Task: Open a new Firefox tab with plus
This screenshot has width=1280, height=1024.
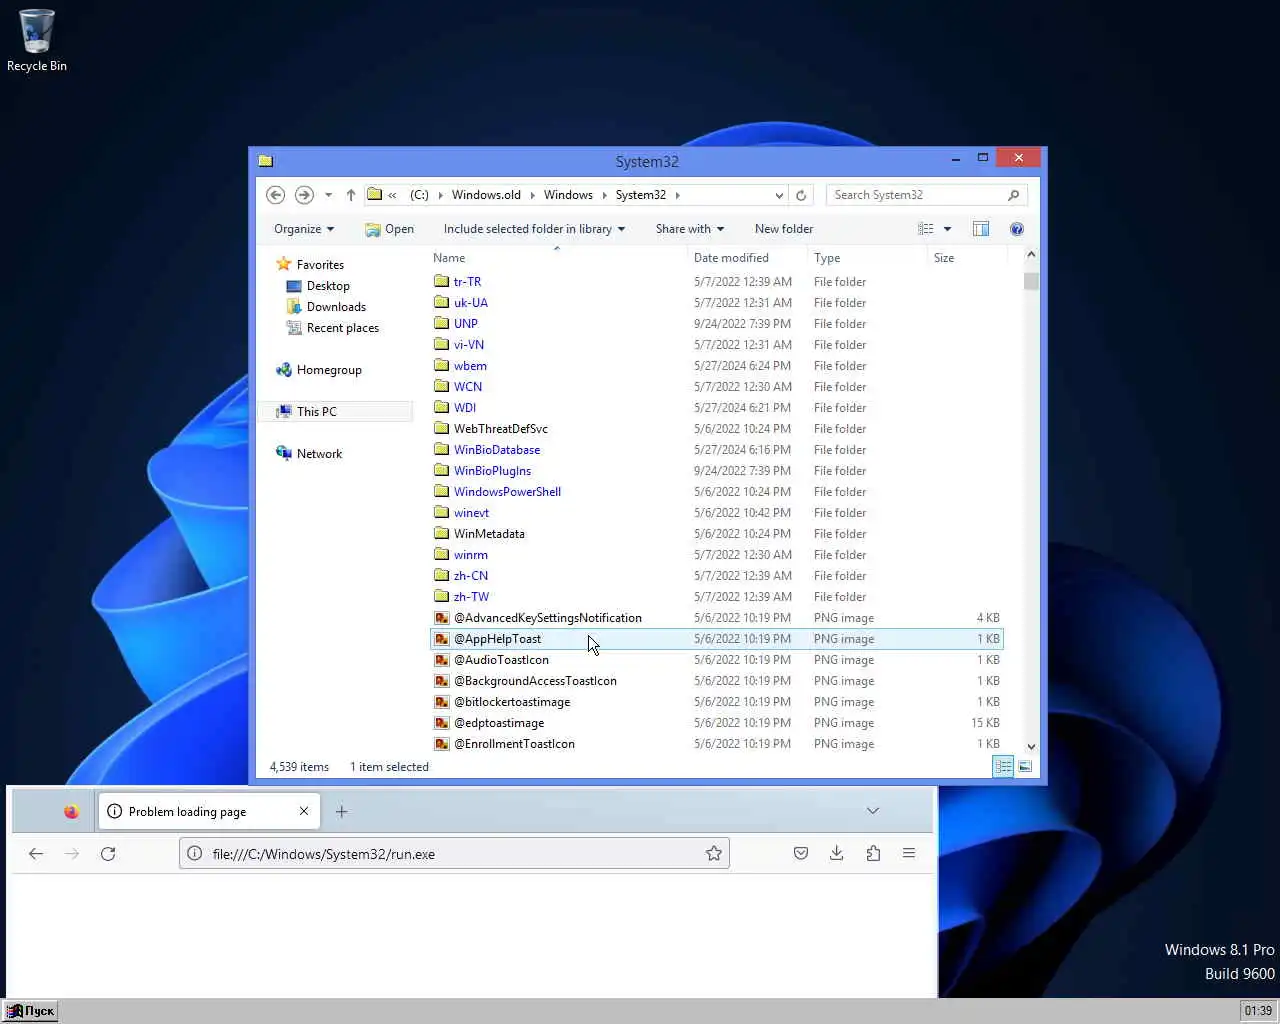Action: 341,812
